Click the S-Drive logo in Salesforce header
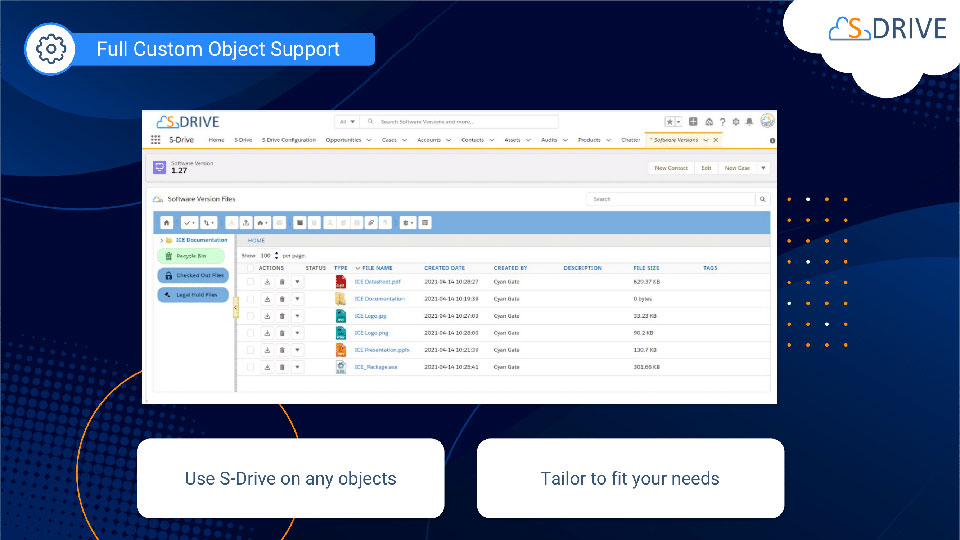 coord(188,122)
